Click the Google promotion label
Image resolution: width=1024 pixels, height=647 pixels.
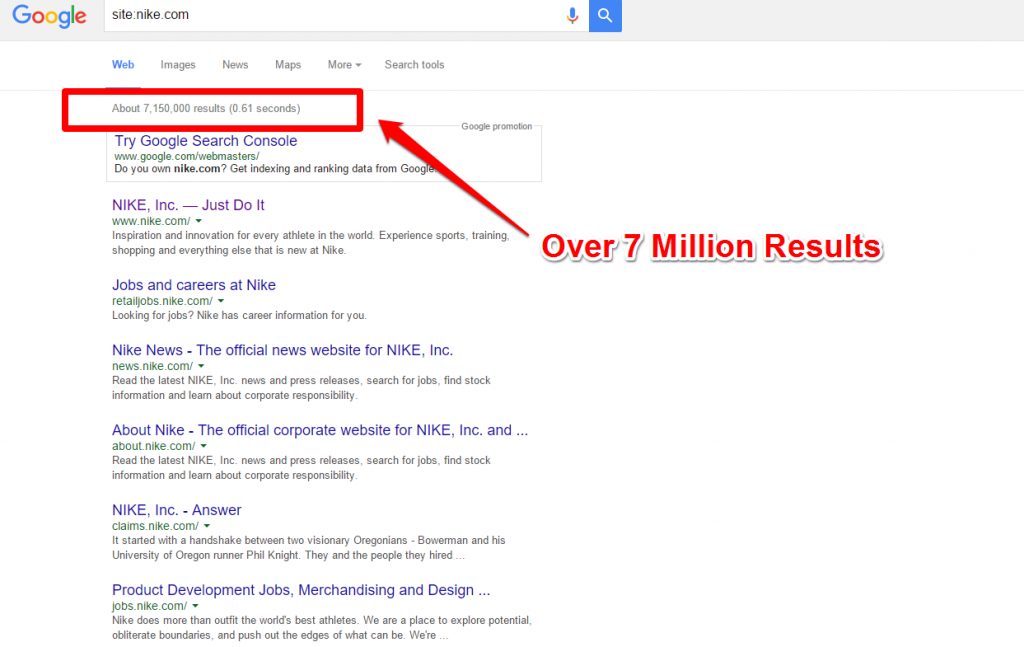click(496, 127)
